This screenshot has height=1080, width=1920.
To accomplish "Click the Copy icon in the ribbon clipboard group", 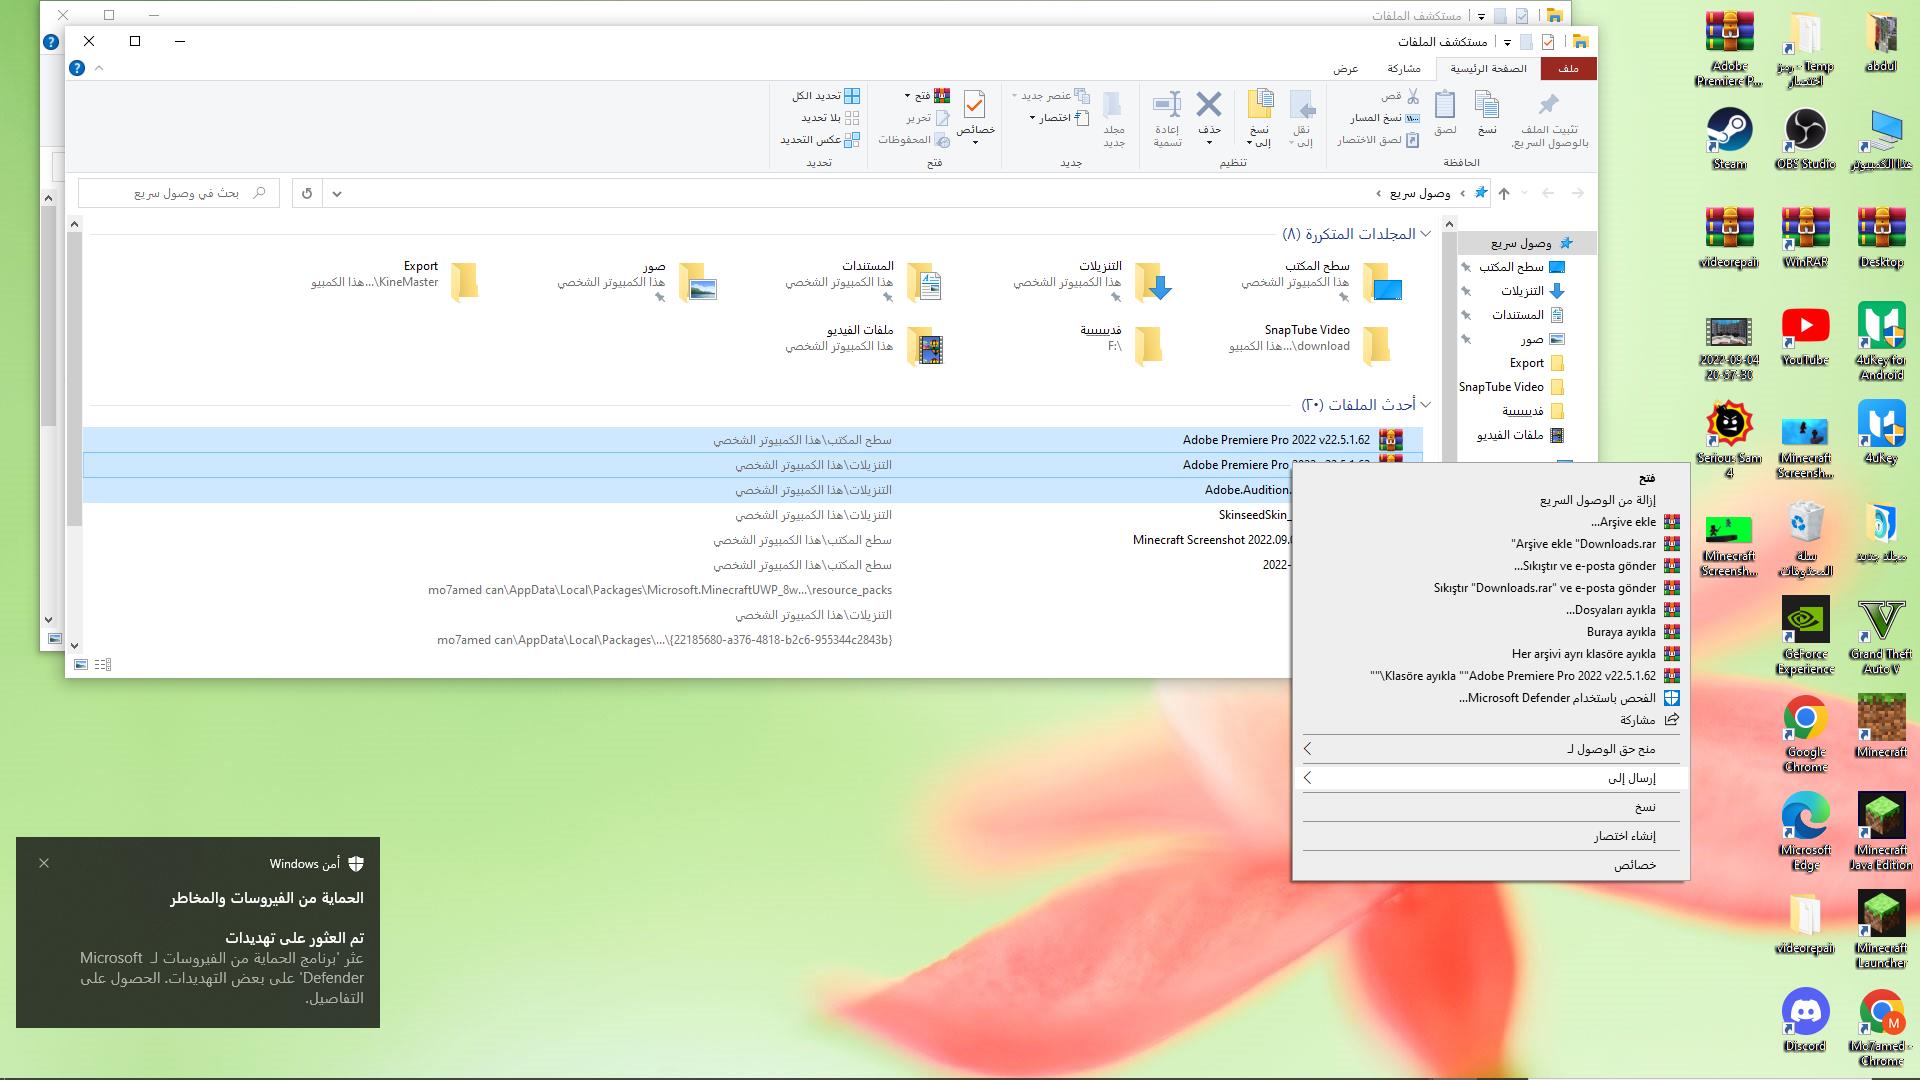I will 1487,106.
